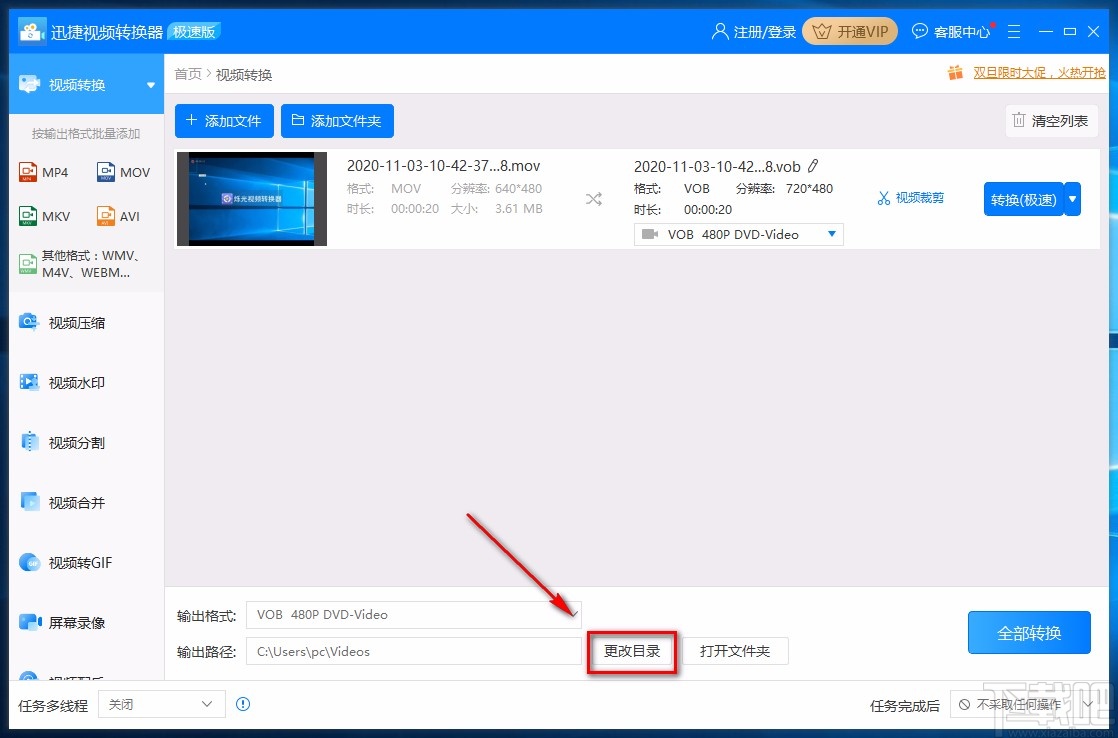Screen dimensions: 1118x738
Task: Click 添加文件夹 button
Action: [x=337, y=121]
